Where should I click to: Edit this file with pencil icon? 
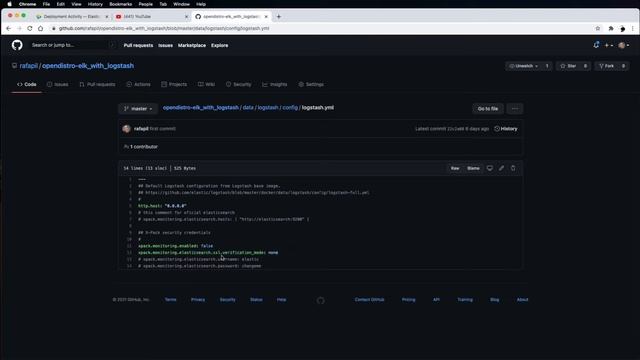501,168
